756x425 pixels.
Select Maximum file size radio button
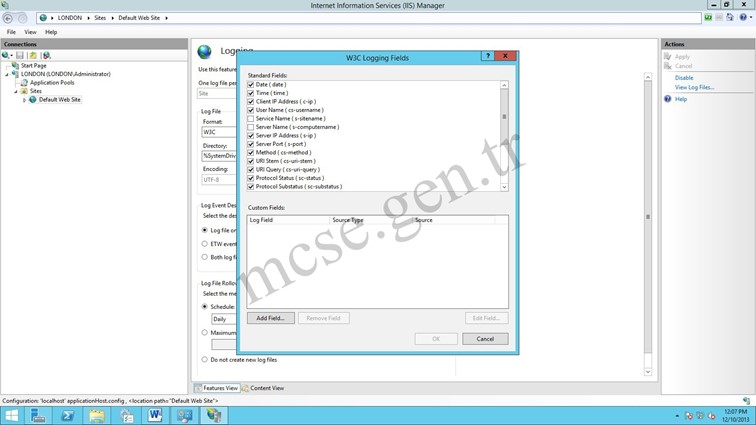[x=204, y=332]
